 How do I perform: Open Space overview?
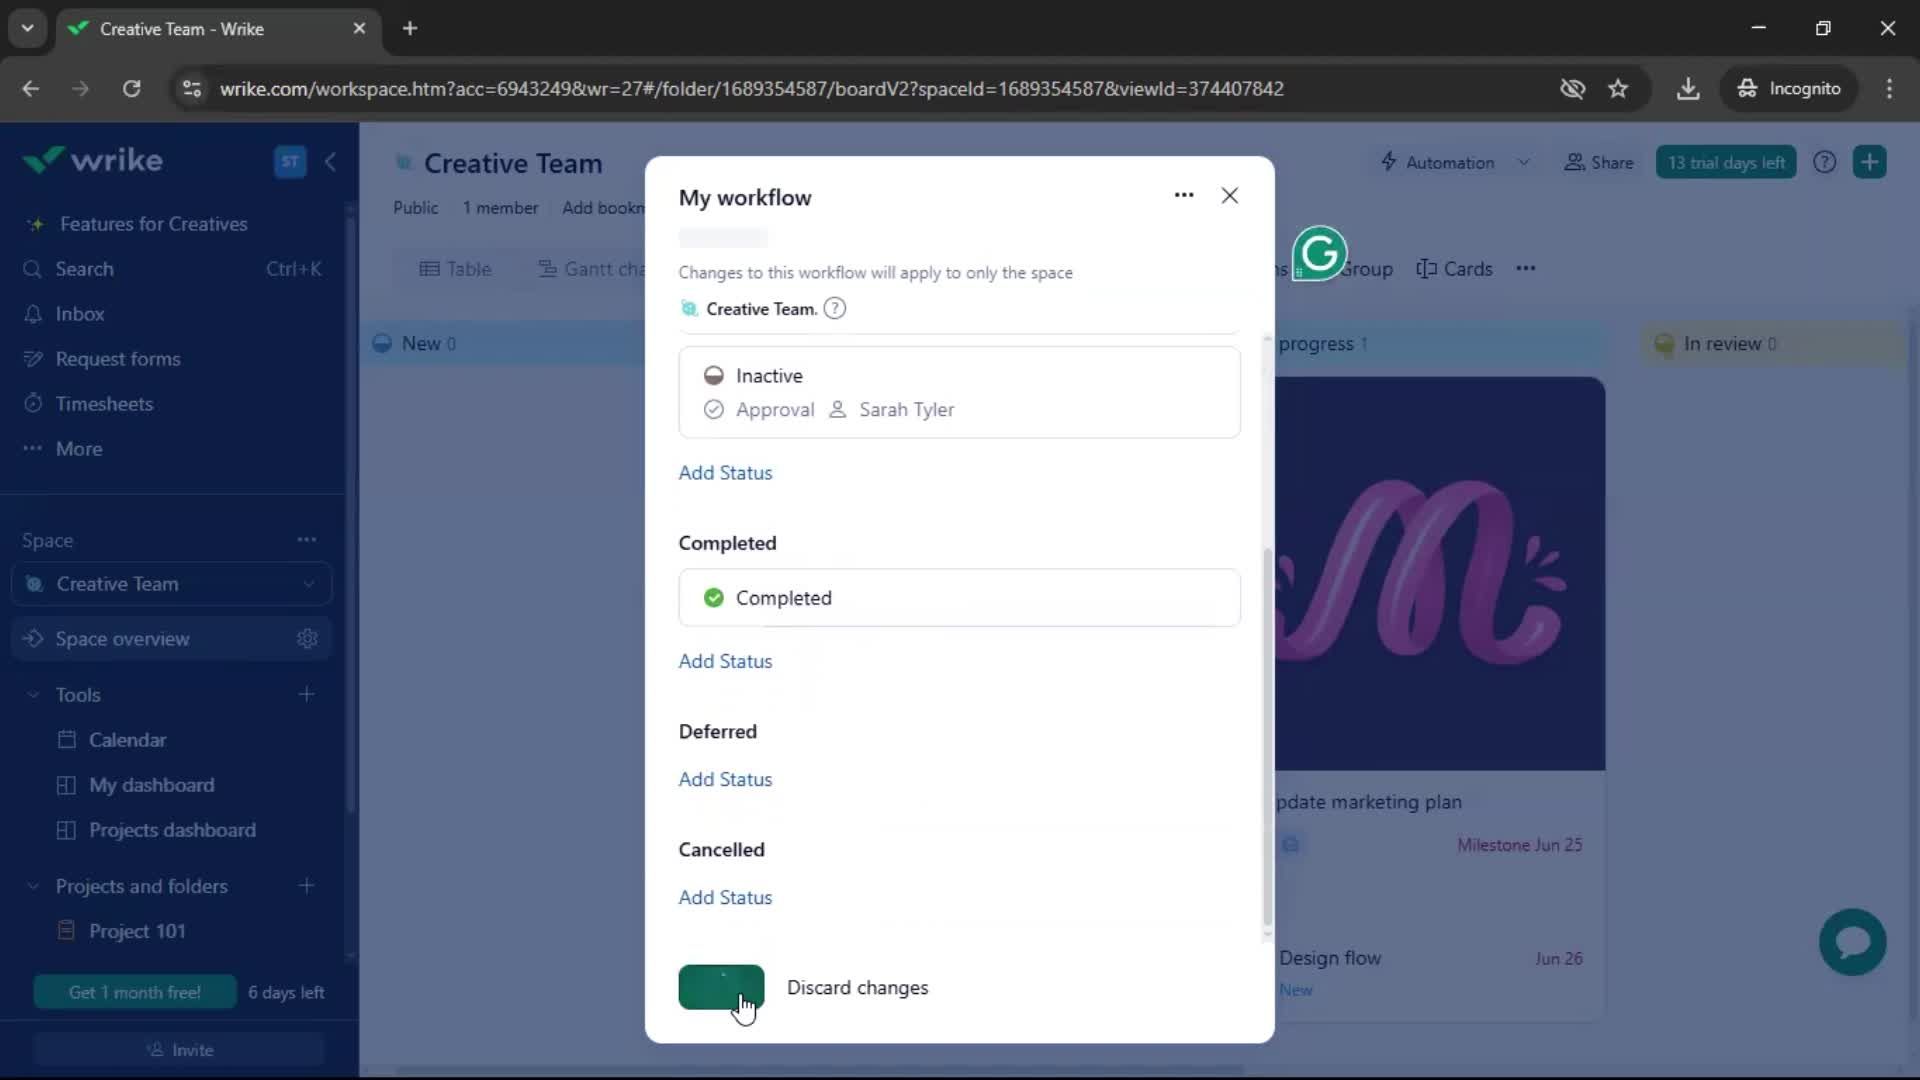122,639
